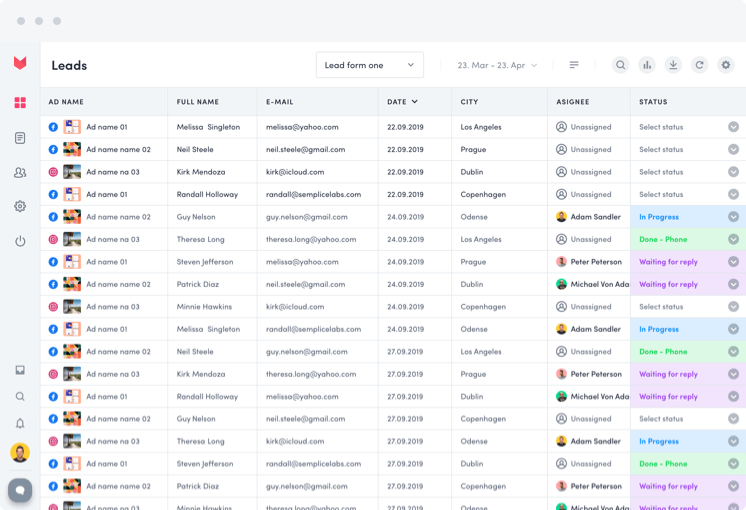Click the filter lines icon in toolbar
Screen dimensions: 746x510
click(574, 65)
